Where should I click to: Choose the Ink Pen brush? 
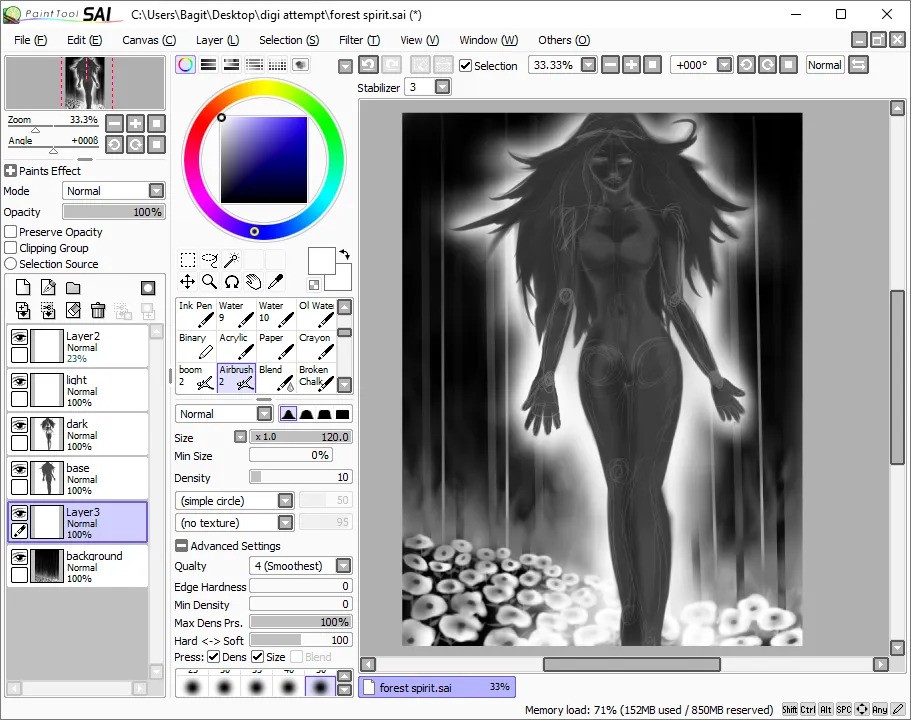pyautogui.click(x=196, y=314)
